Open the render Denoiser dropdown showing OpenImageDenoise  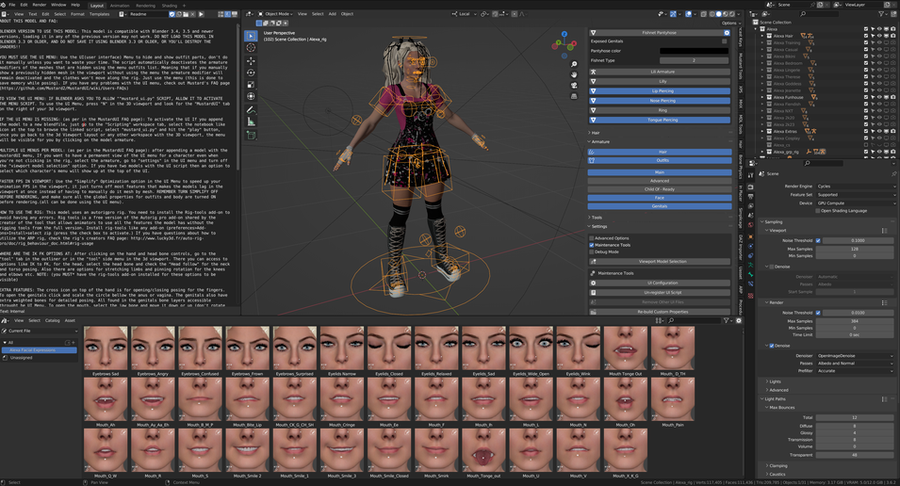coord(855,356)
